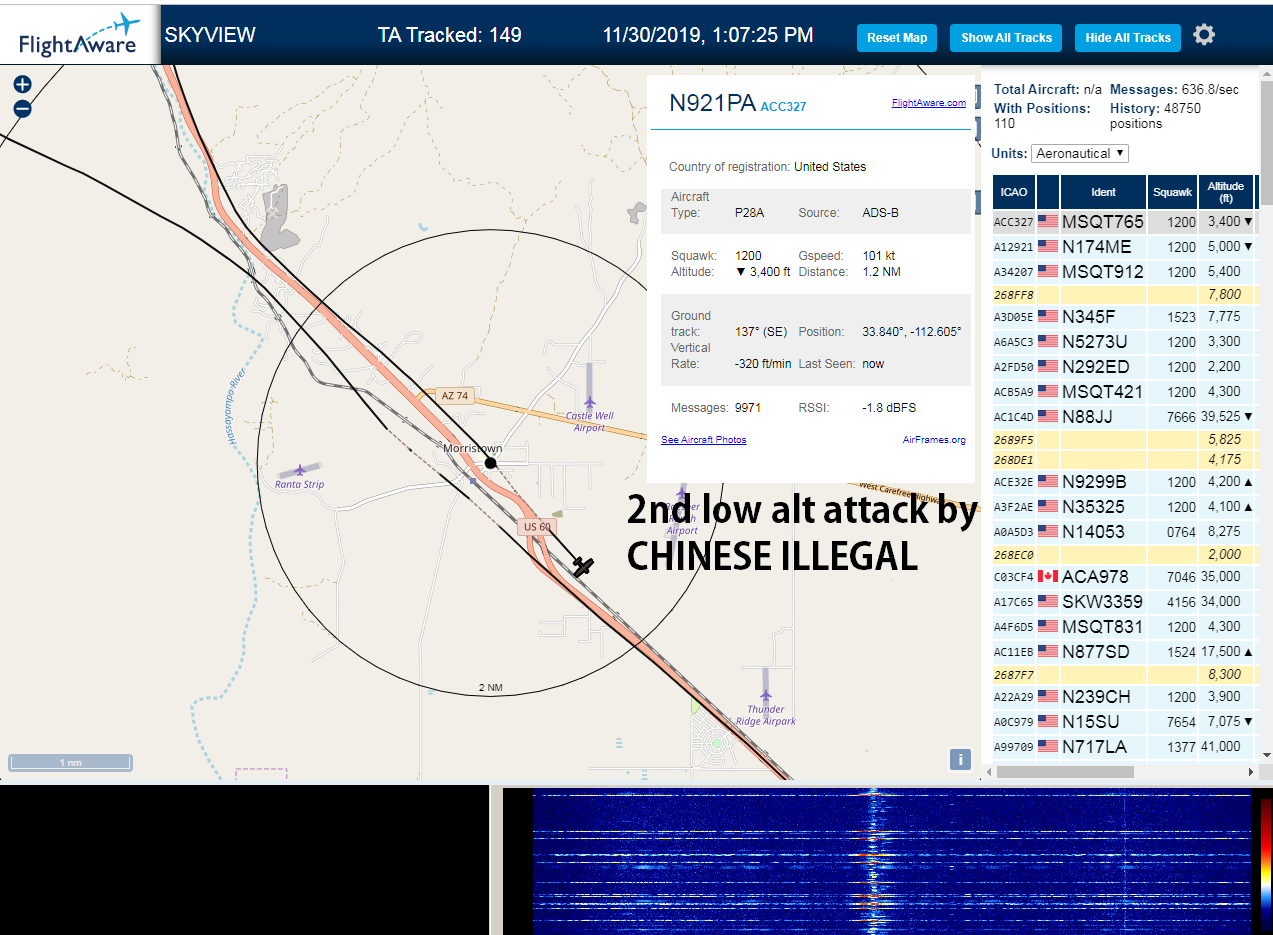
Task: Click the US flag next to SKW3359
Action: click(1048, 601)
